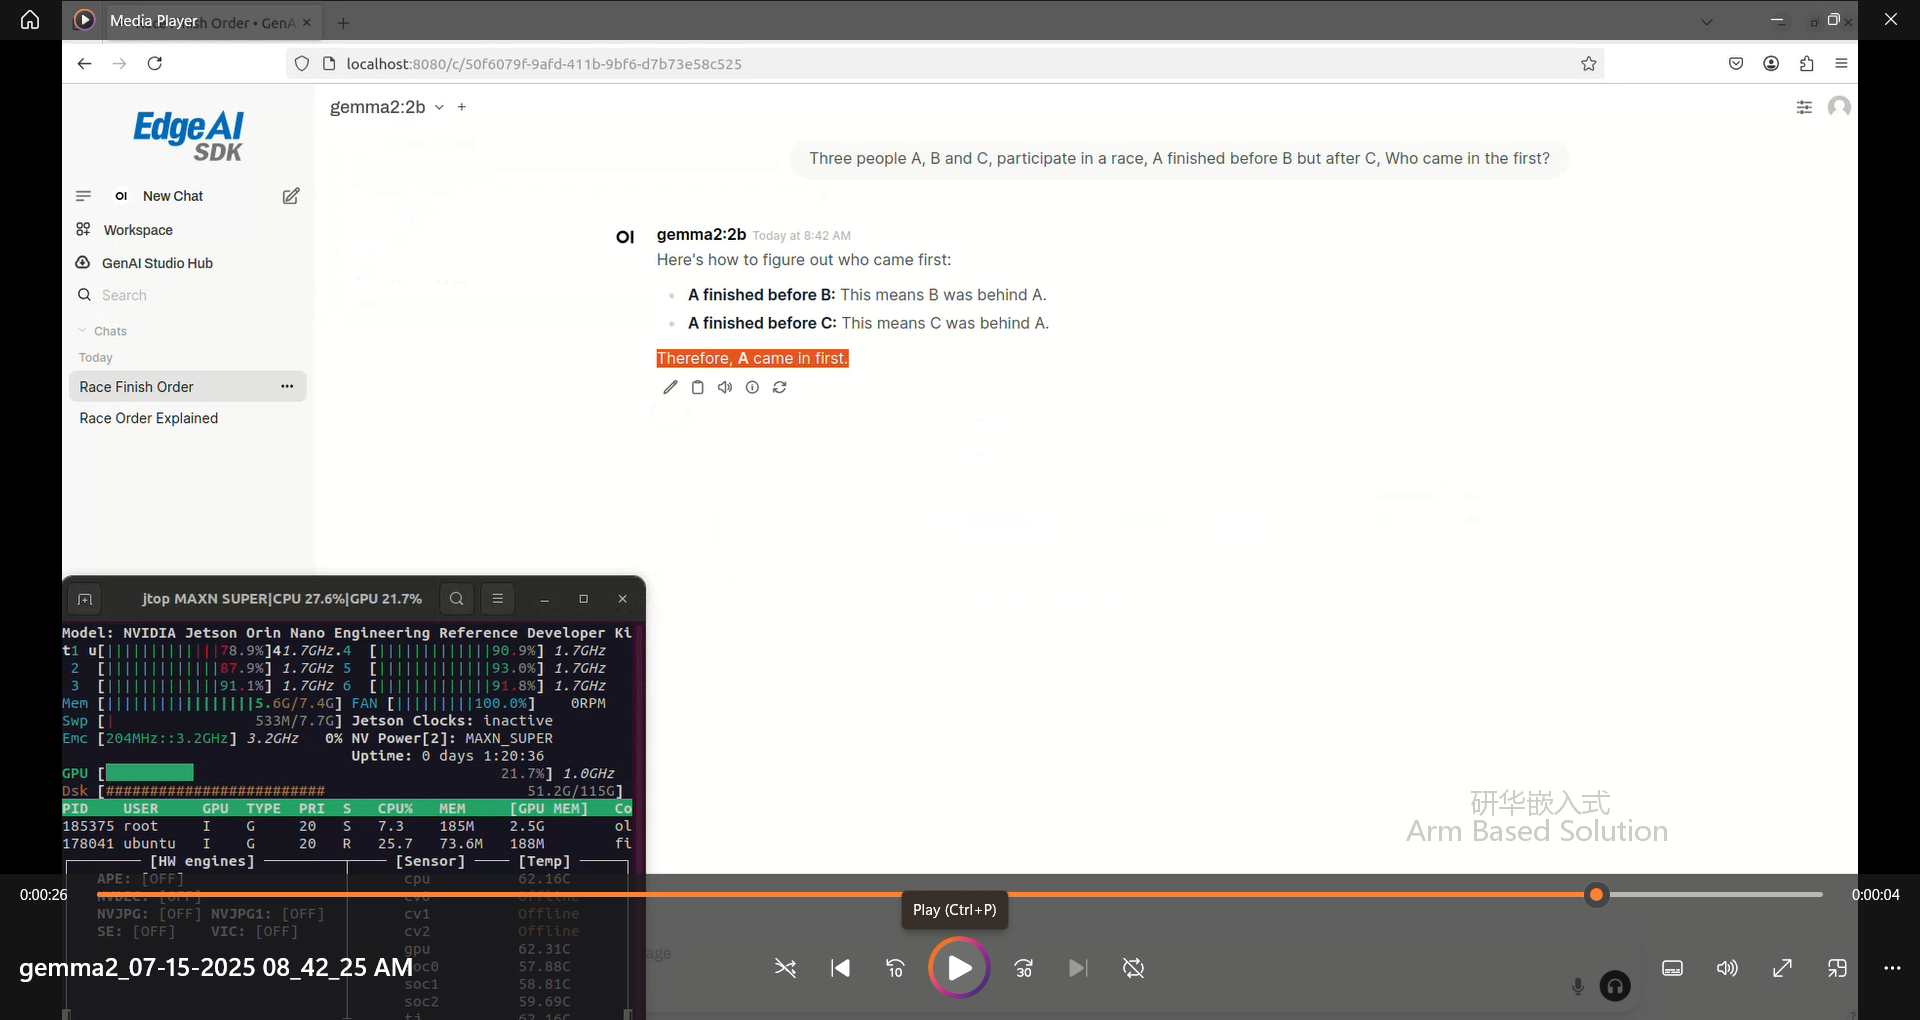This screenshot has width=1920, height=1020.
Task: Go back in the browser
Action: click(85, 63)
